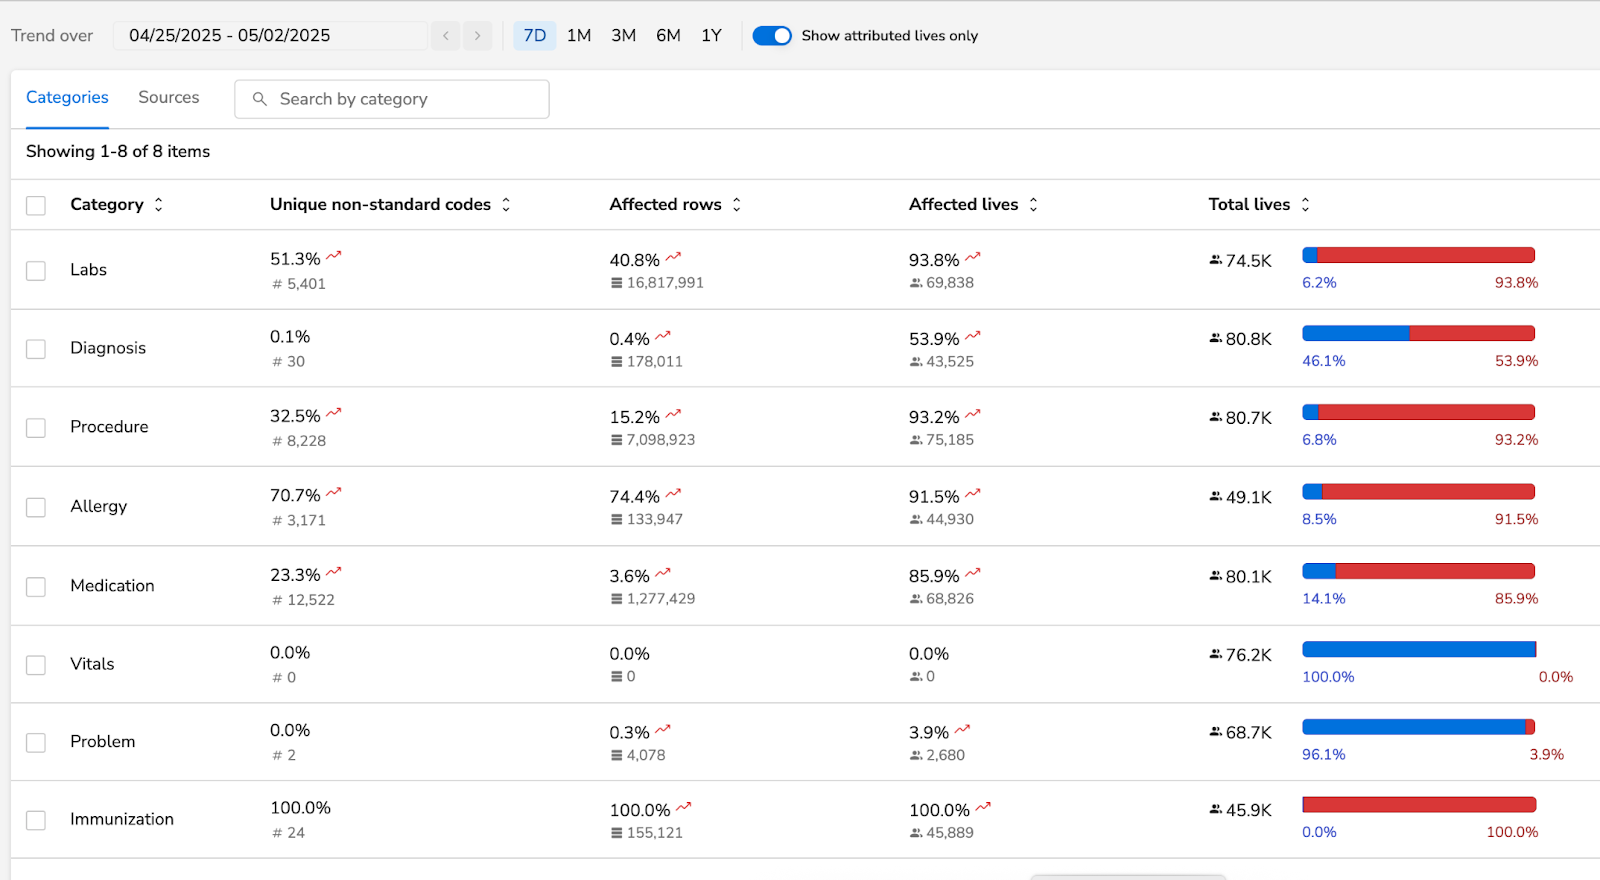Viewport: 1600px width, 880px height.
Task: Click Labs total lives people icon
Action: [1216, 260]
